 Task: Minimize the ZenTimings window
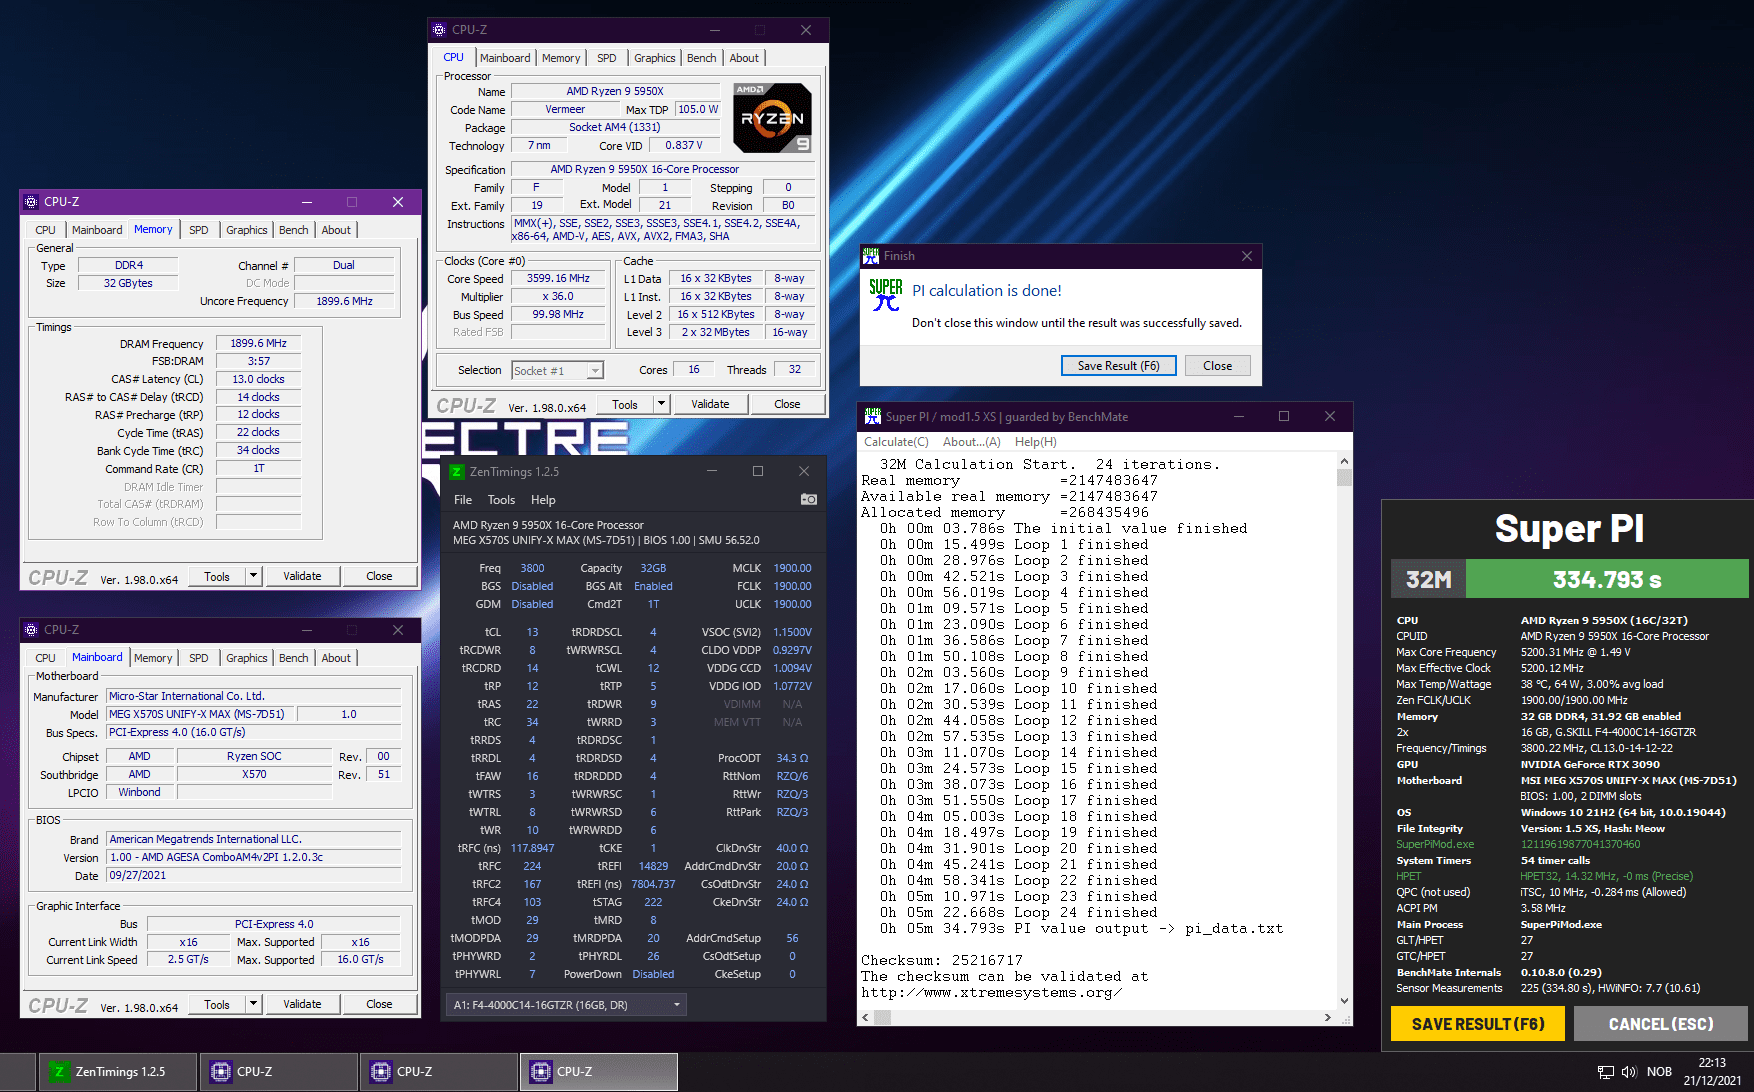pos(712,471)
